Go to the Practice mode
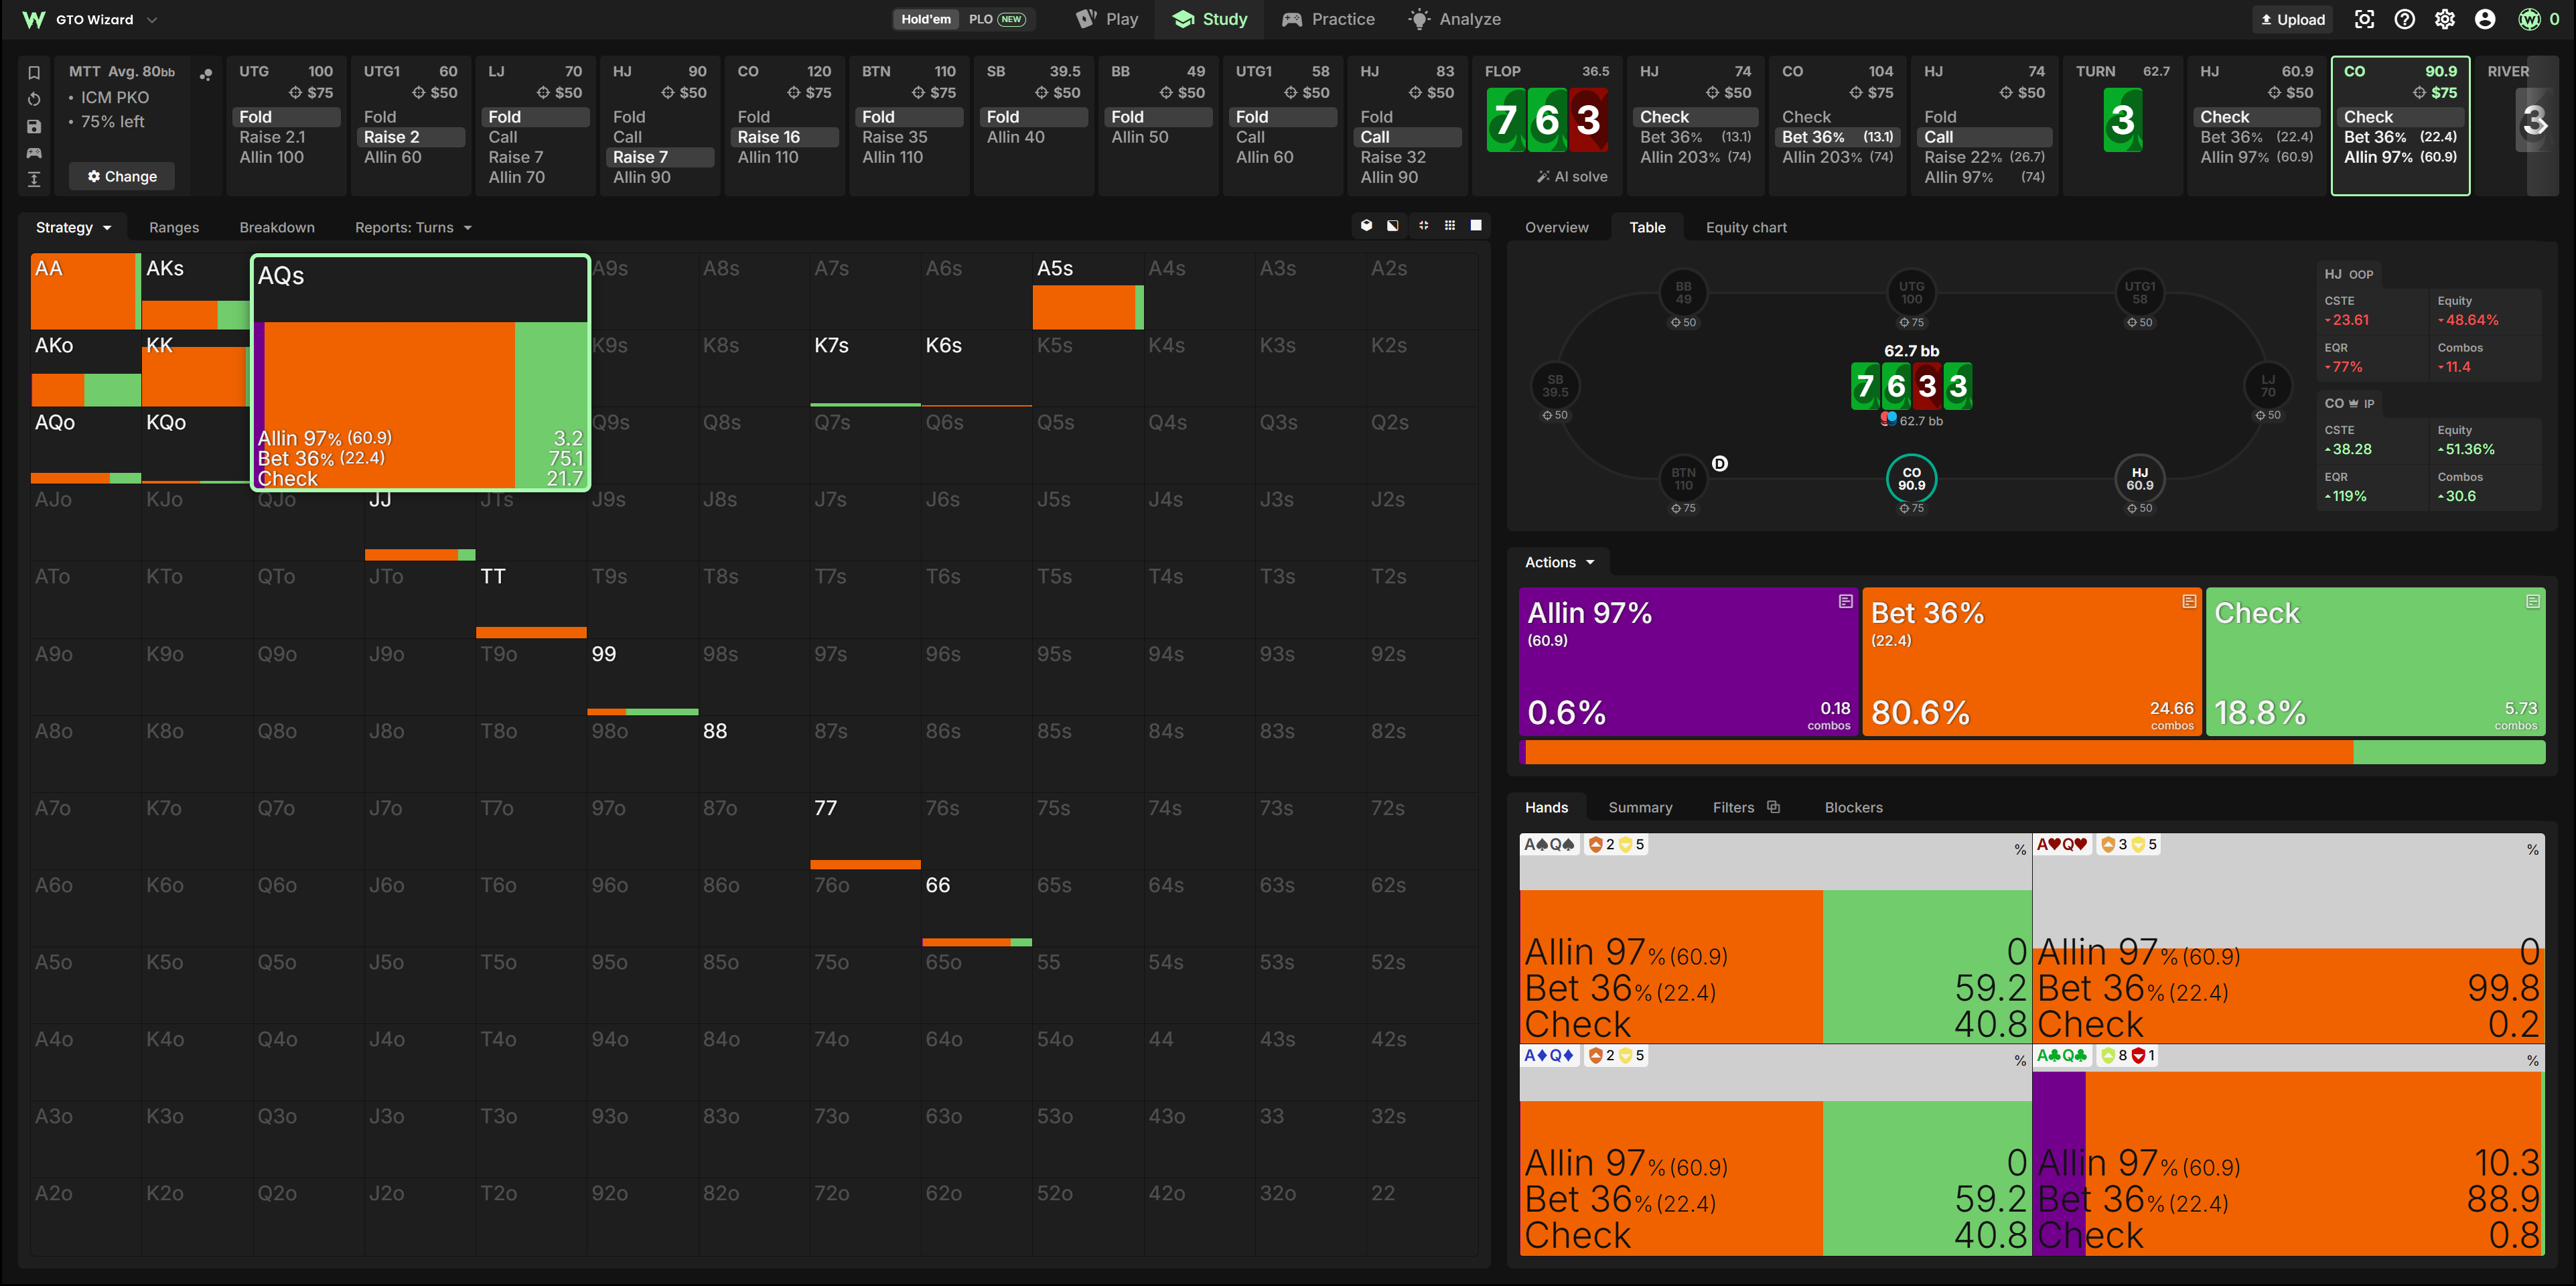Screen dimensions: 2576x1286 [x=1328, y=19]
